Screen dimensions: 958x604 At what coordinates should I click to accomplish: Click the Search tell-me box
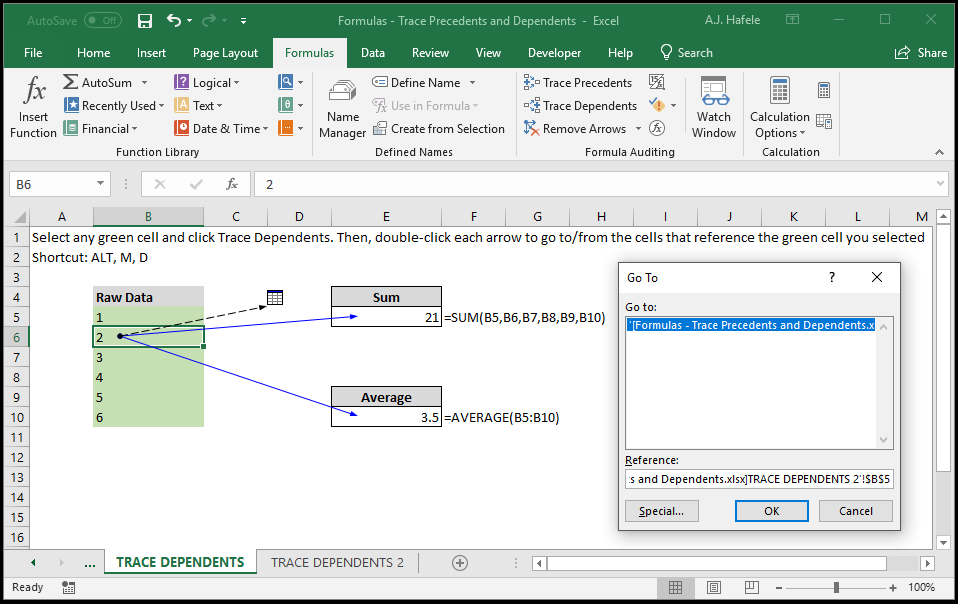coord(687,53)
